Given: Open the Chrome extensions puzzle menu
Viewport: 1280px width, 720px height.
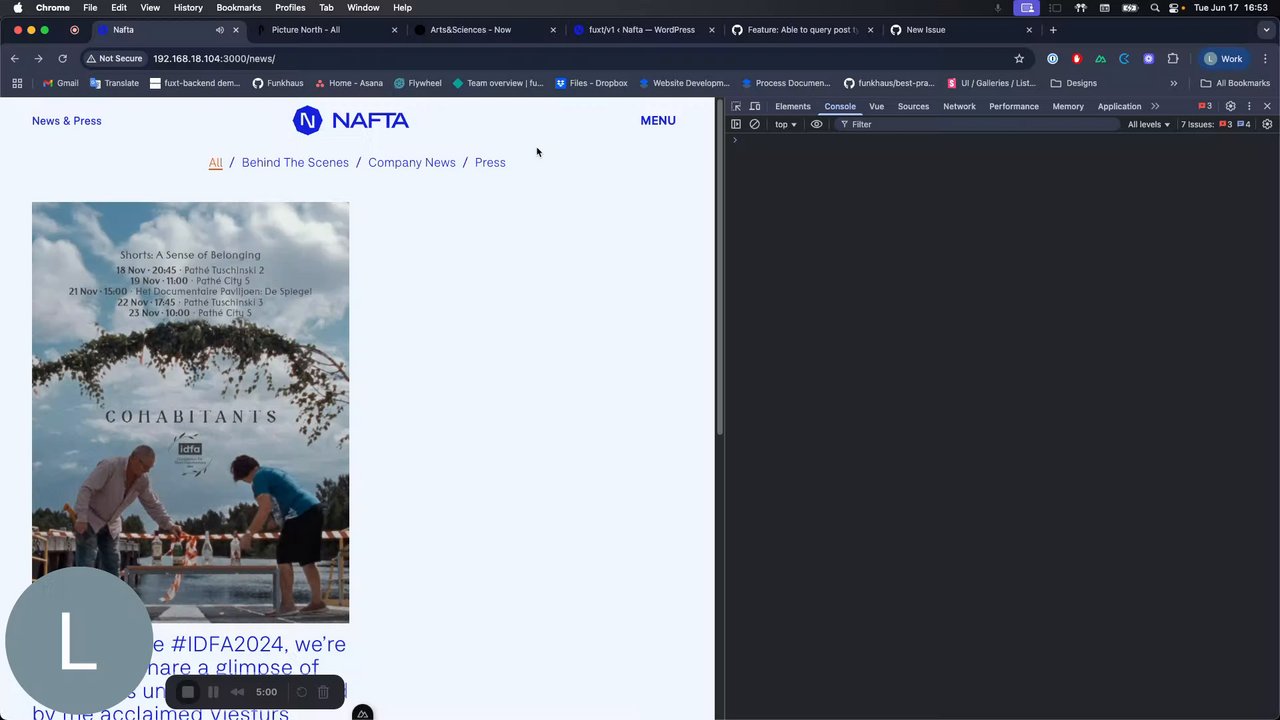Looking at the screenshot, I should coord(1173,59).
